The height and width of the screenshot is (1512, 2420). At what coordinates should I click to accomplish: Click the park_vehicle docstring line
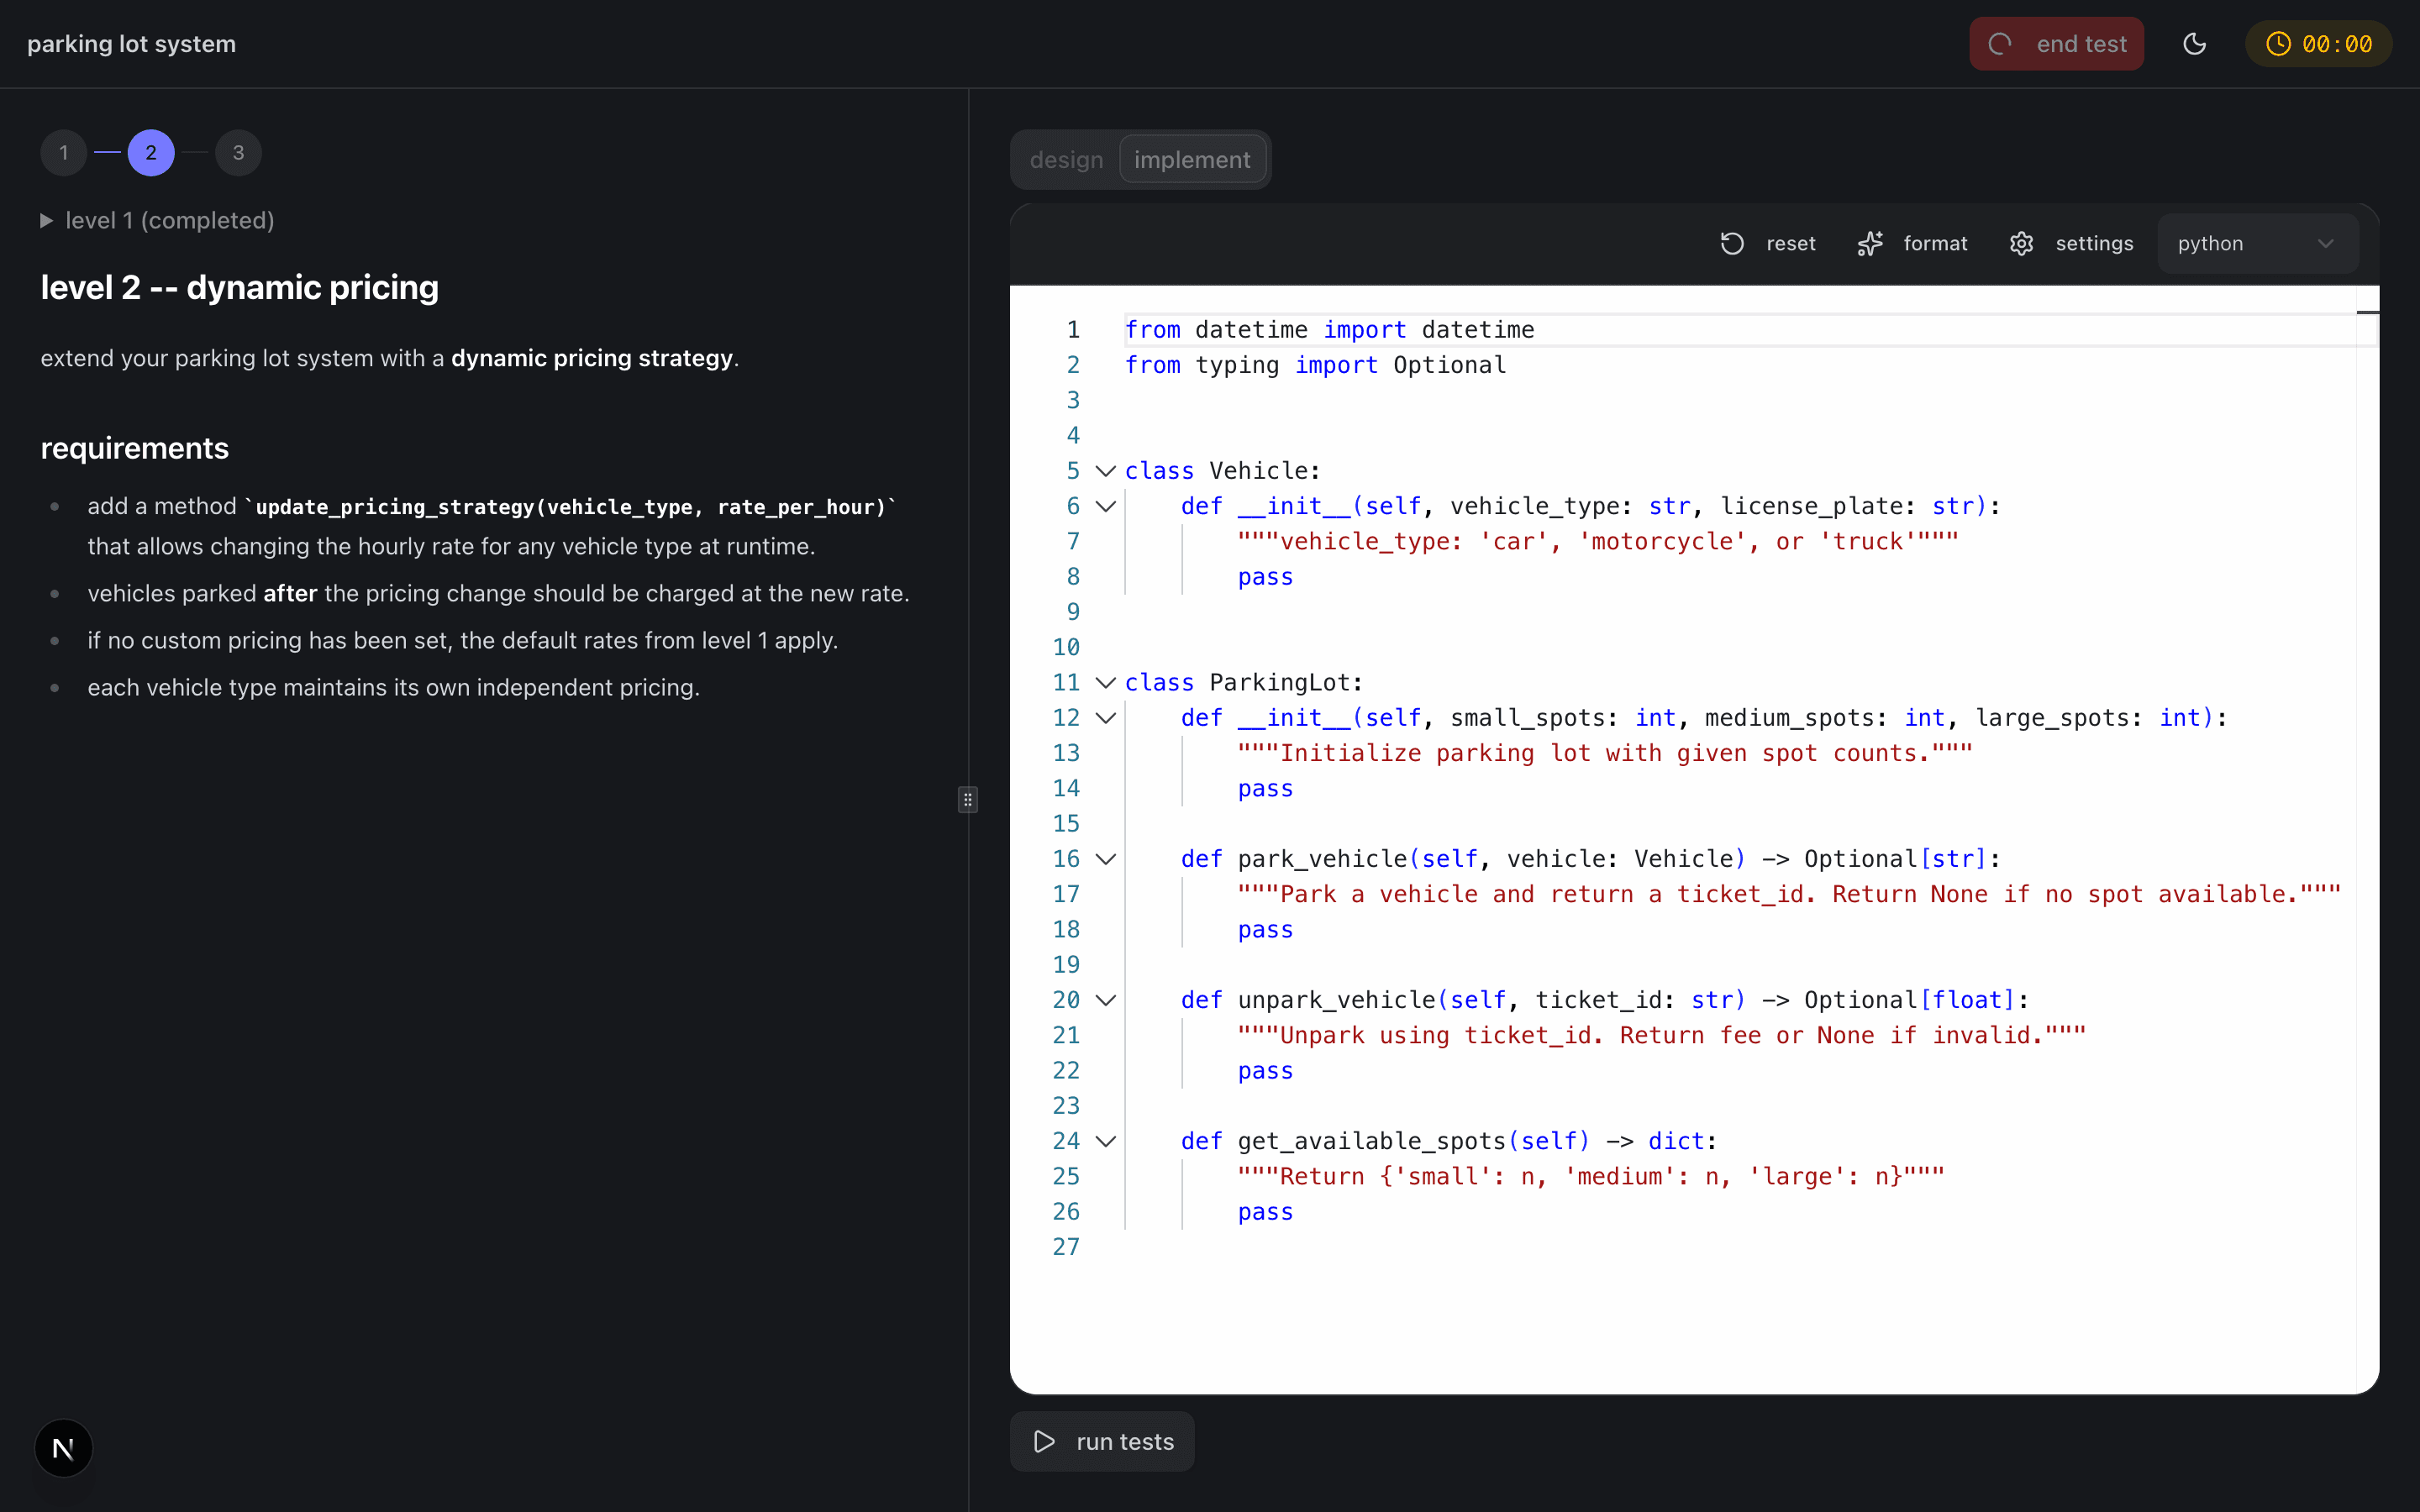[1789, 894]
